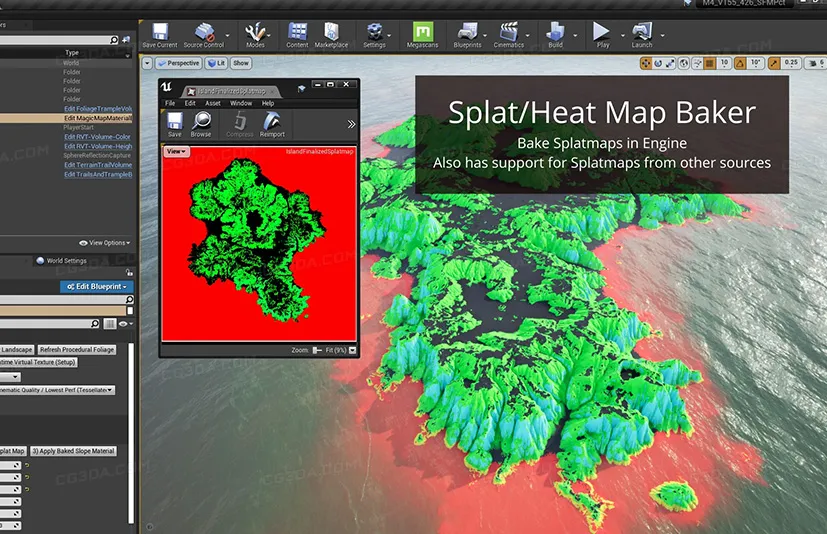Screen dimensions: 827x534
Task: Open the Blueprints toolbar icon
Action: click(467, 35)
